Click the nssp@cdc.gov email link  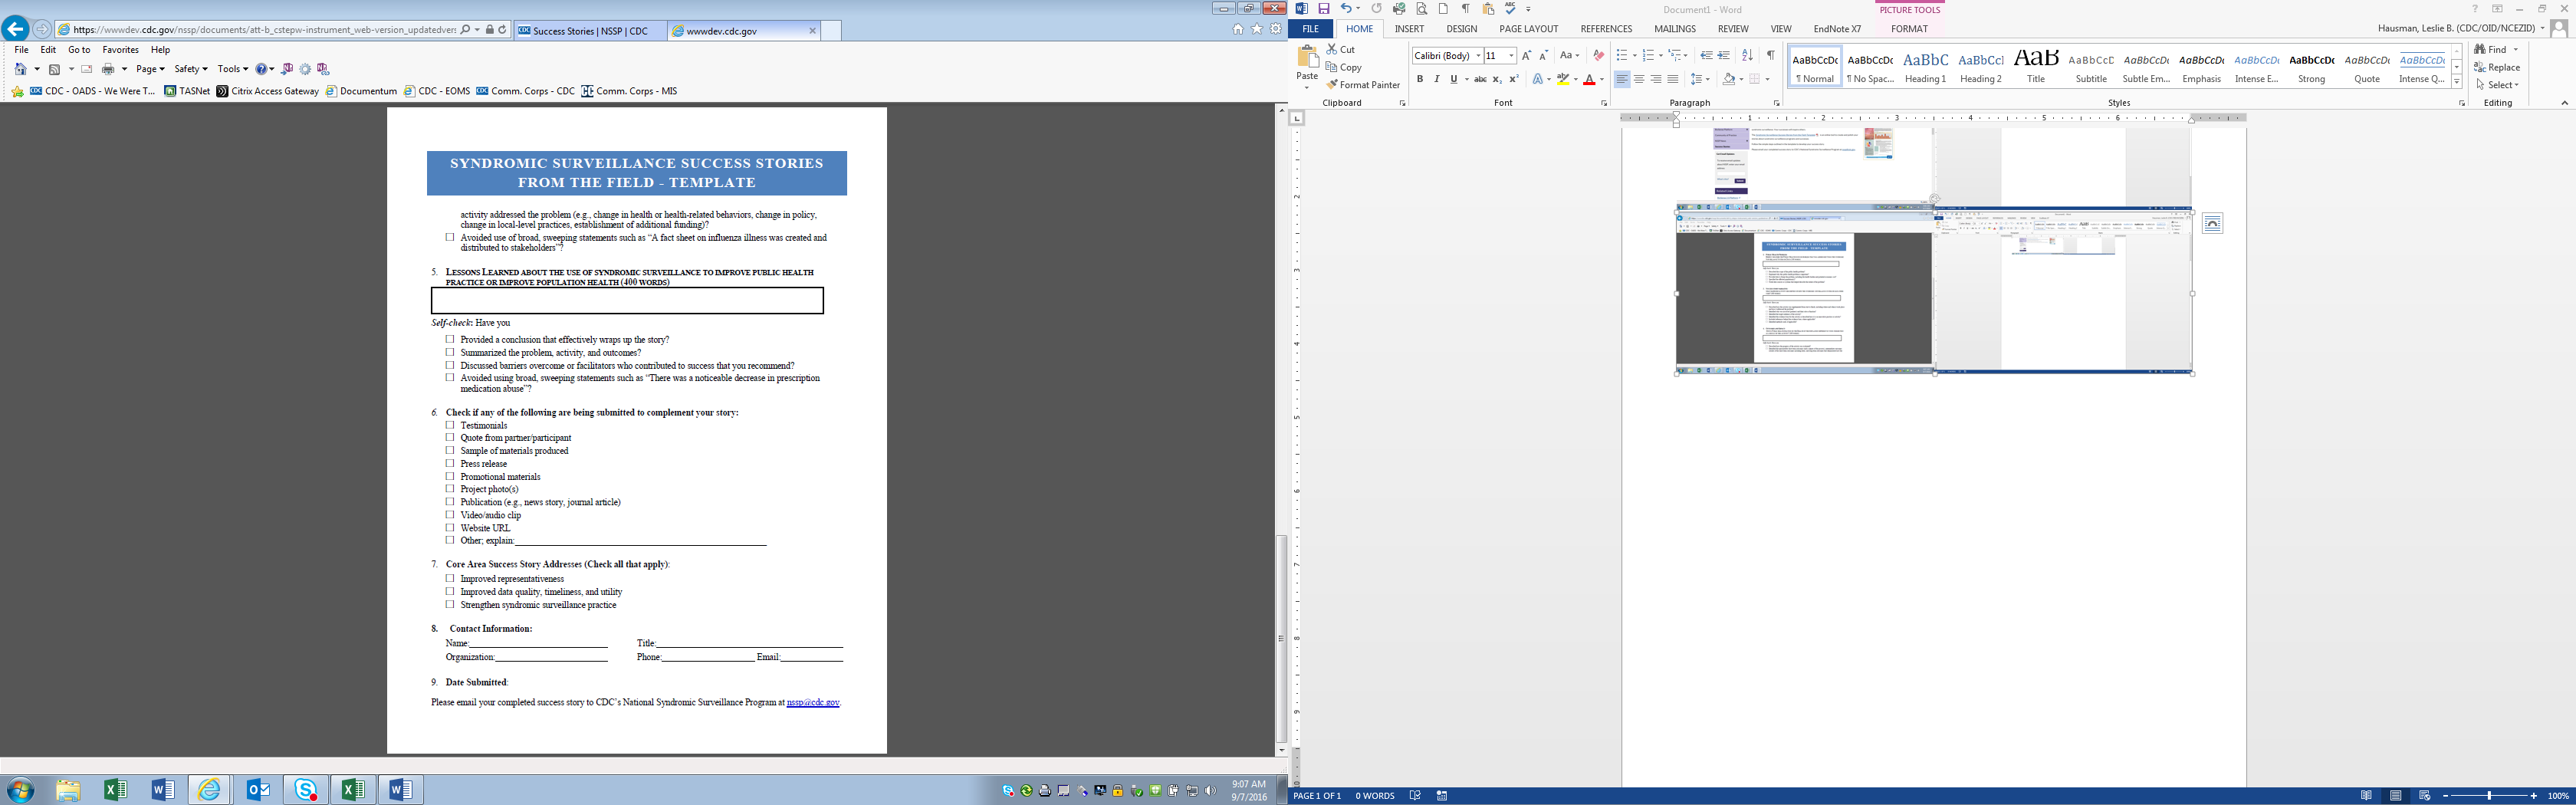(x=812, y=703)
